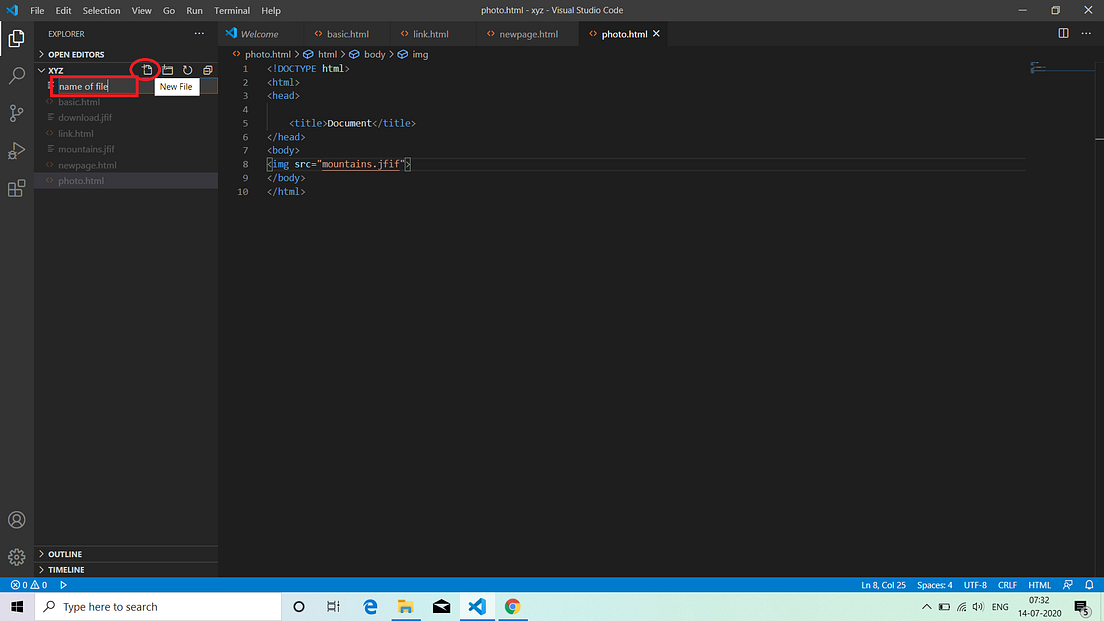Screen dimensions: 1104x621
Task: Click the New Folder icon in XYZ header
Action: pos(168,70)
